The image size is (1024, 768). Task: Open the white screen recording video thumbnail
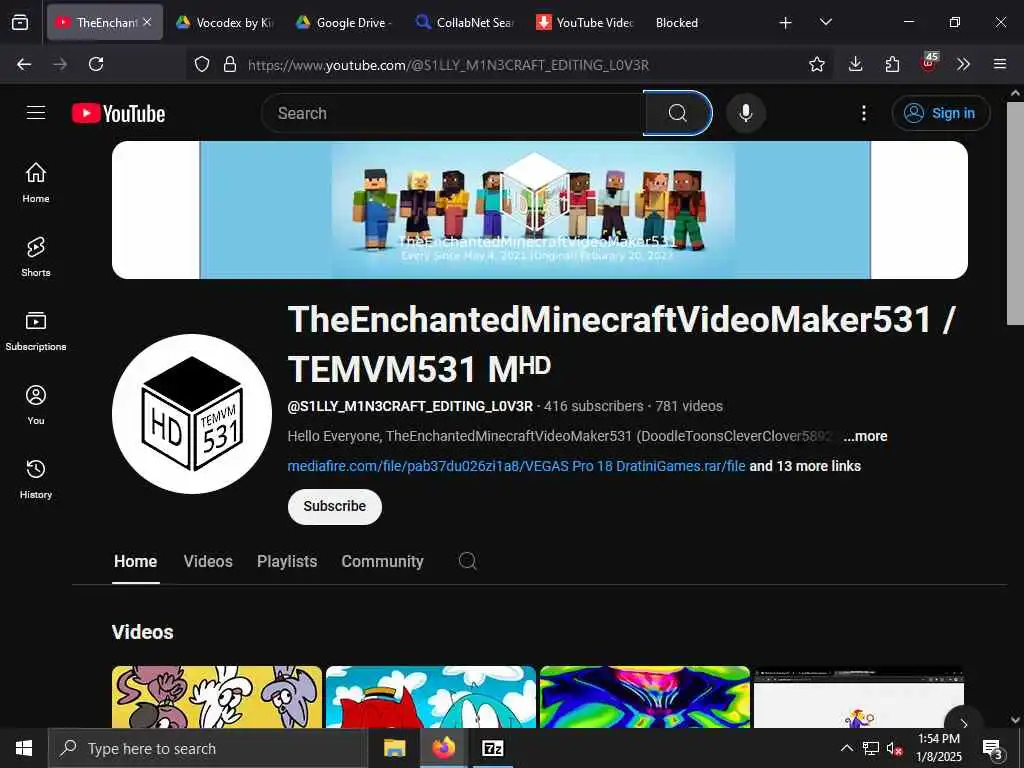coord(859,697)
